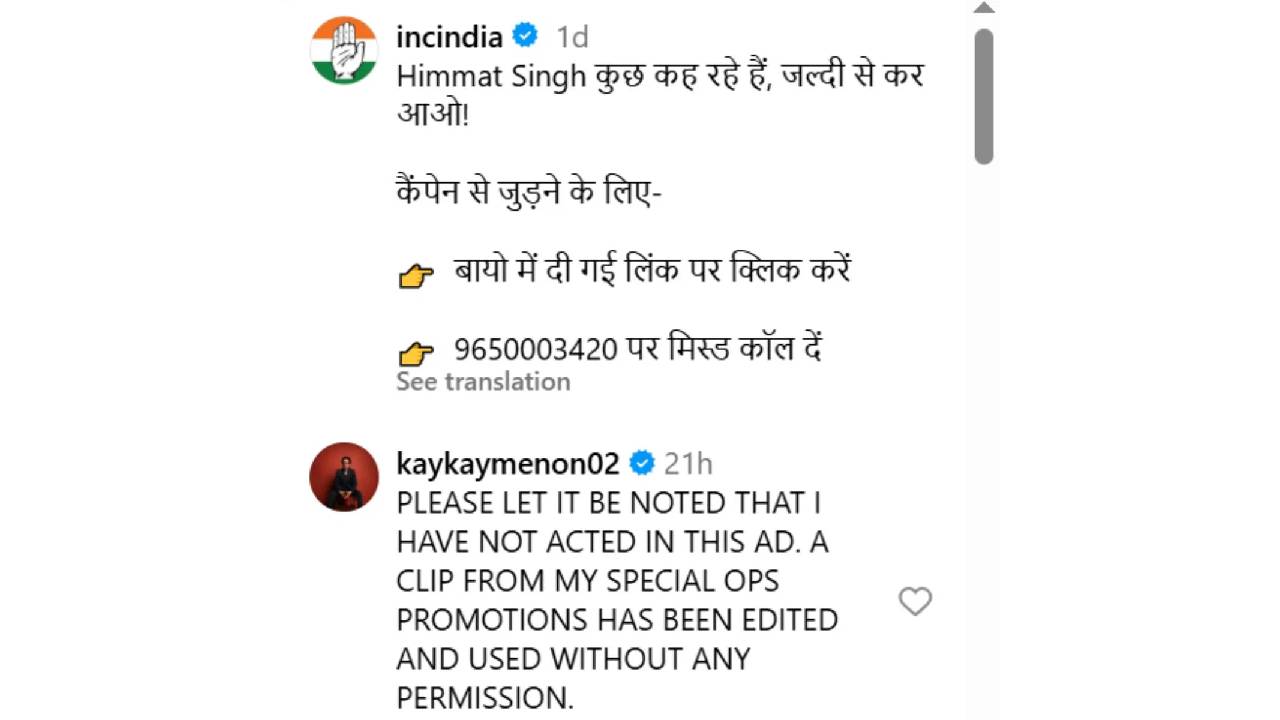Click the caption line 'कैंपेन से जुड़ने के लिए-'

(528, 193)
